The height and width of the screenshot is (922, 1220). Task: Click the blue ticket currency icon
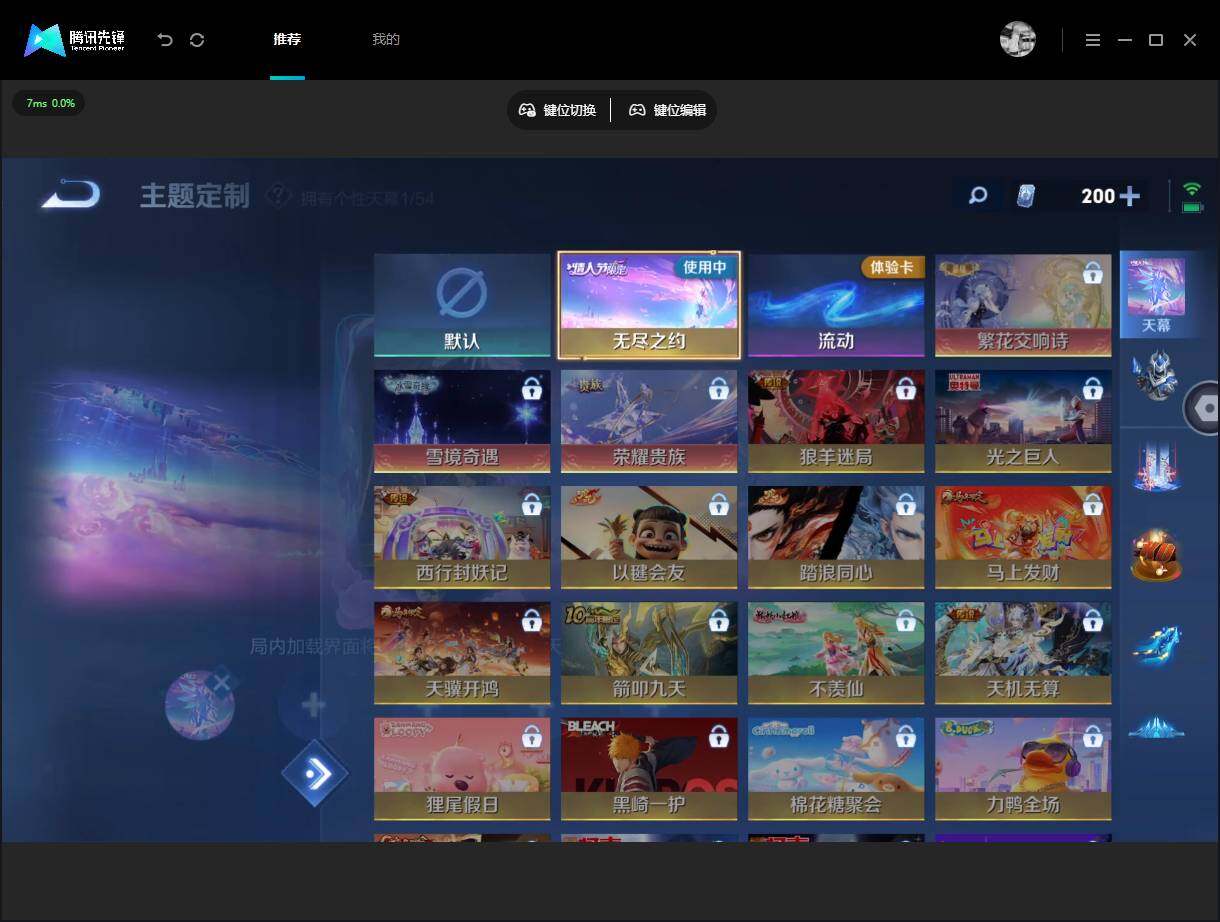1026,196
